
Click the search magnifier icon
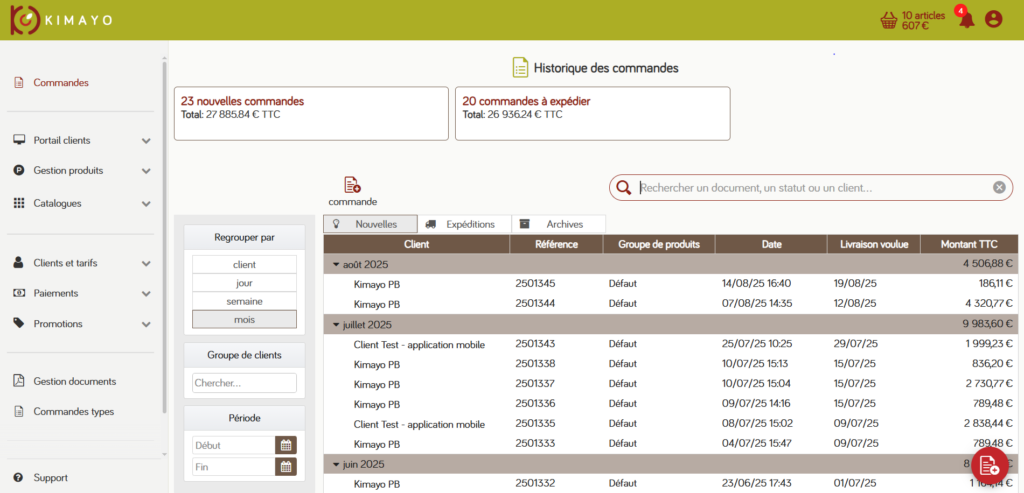coord(624,188)
